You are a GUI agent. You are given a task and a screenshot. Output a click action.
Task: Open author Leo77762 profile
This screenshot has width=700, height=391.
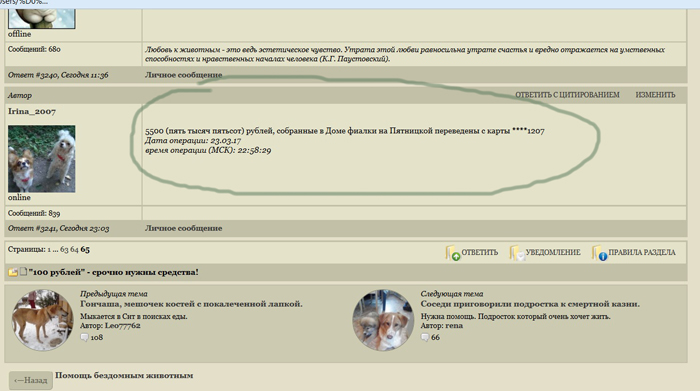coord(122,325)
